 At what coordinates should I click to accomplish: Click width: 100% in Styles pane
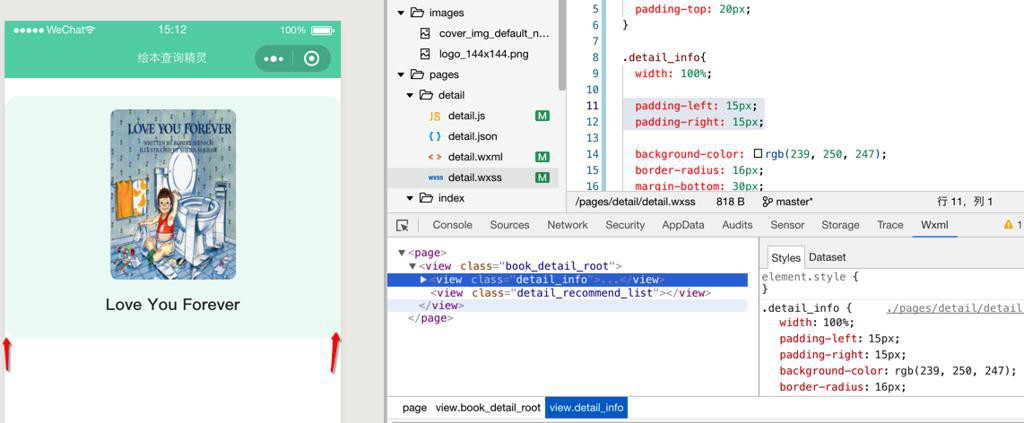pyautogui.click(x=816, y=322)
